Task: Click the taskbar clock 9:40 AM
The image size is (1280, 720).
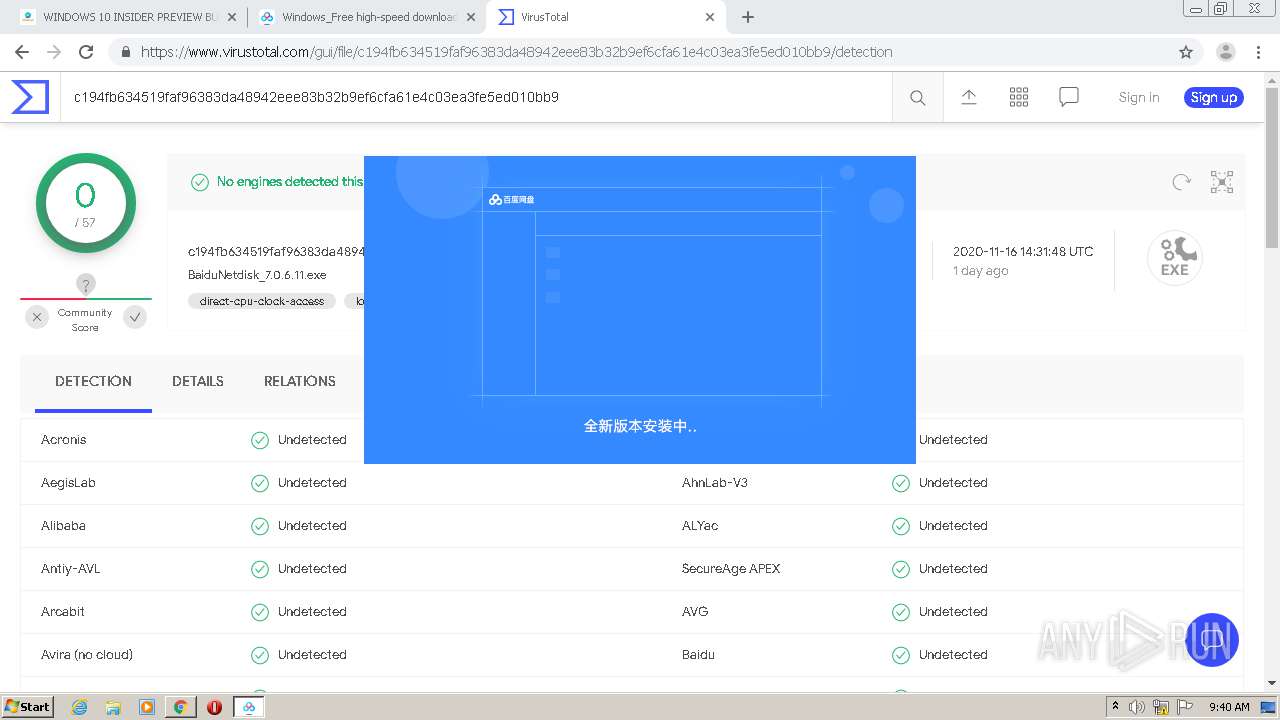Action: pyautogui.click(x=1229, y=707)
